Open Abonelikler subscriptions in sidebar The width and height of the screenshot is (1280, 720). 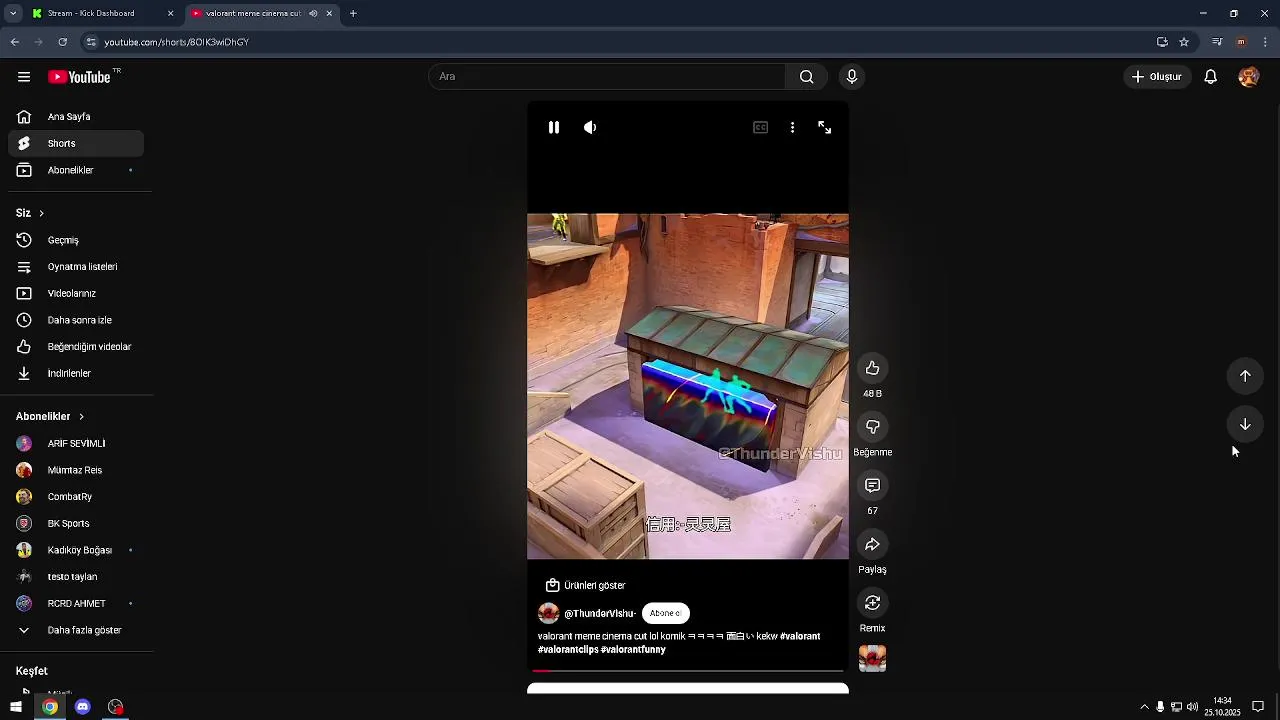[x=76, y=170]
